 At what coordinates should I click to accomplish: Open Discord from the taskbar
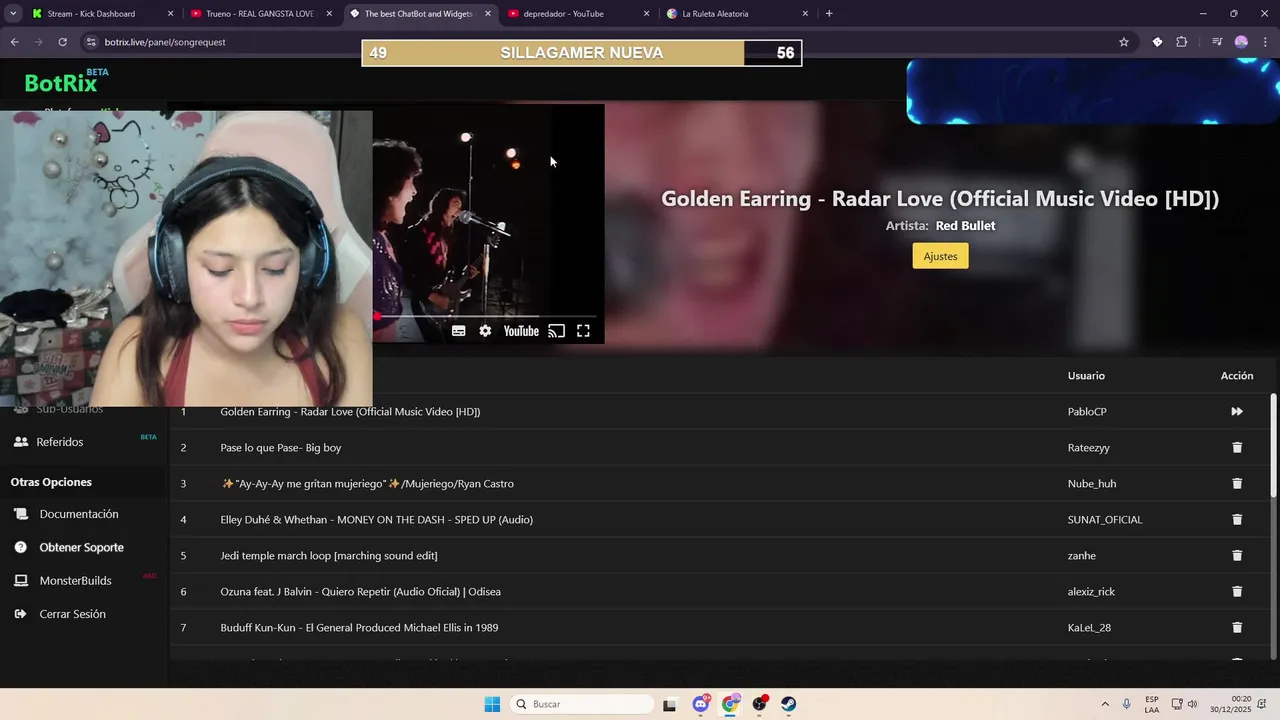[x=701, y=704]
